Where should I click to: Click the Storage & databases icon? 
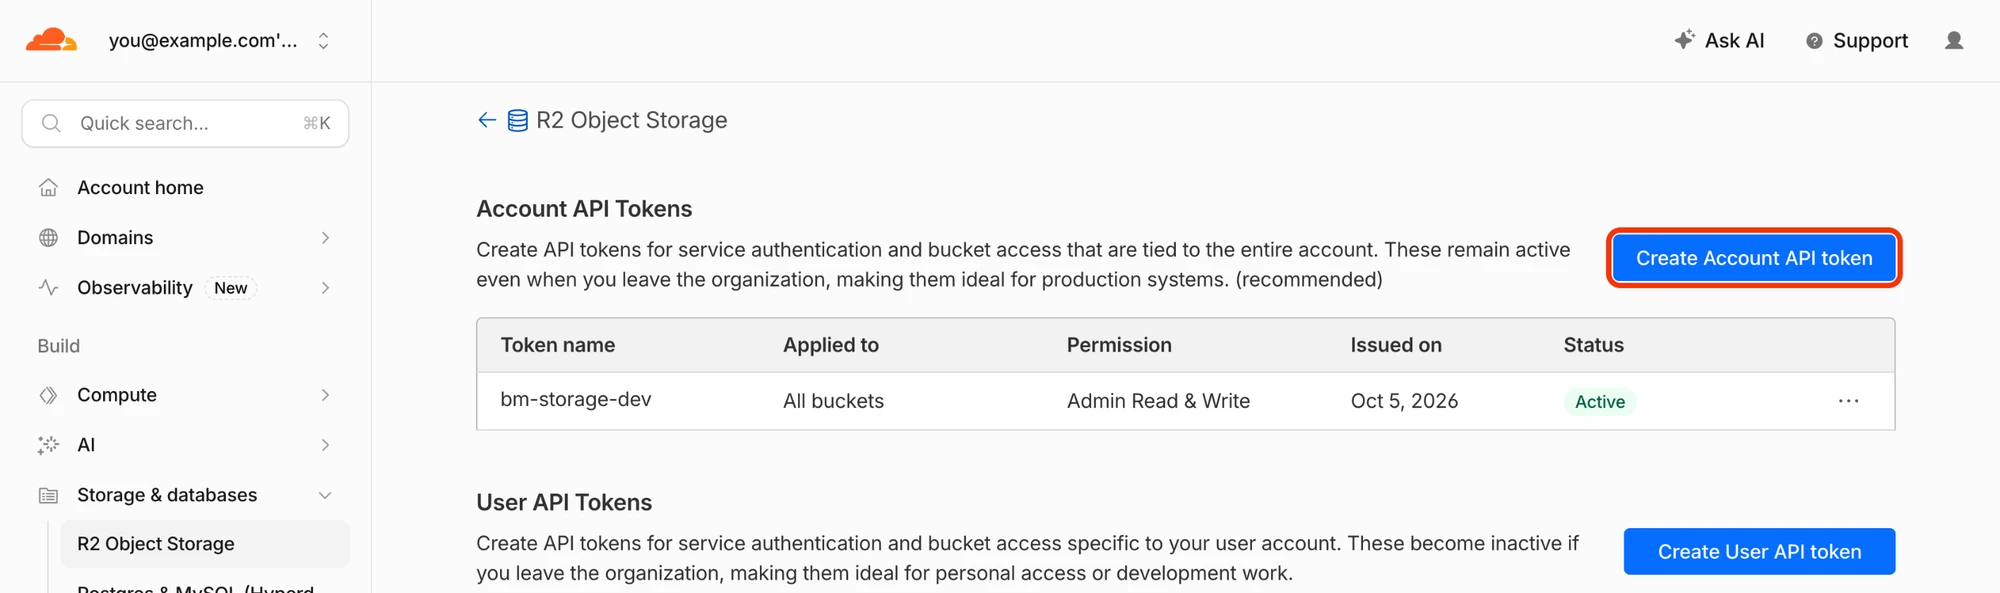tap(48, 495)
